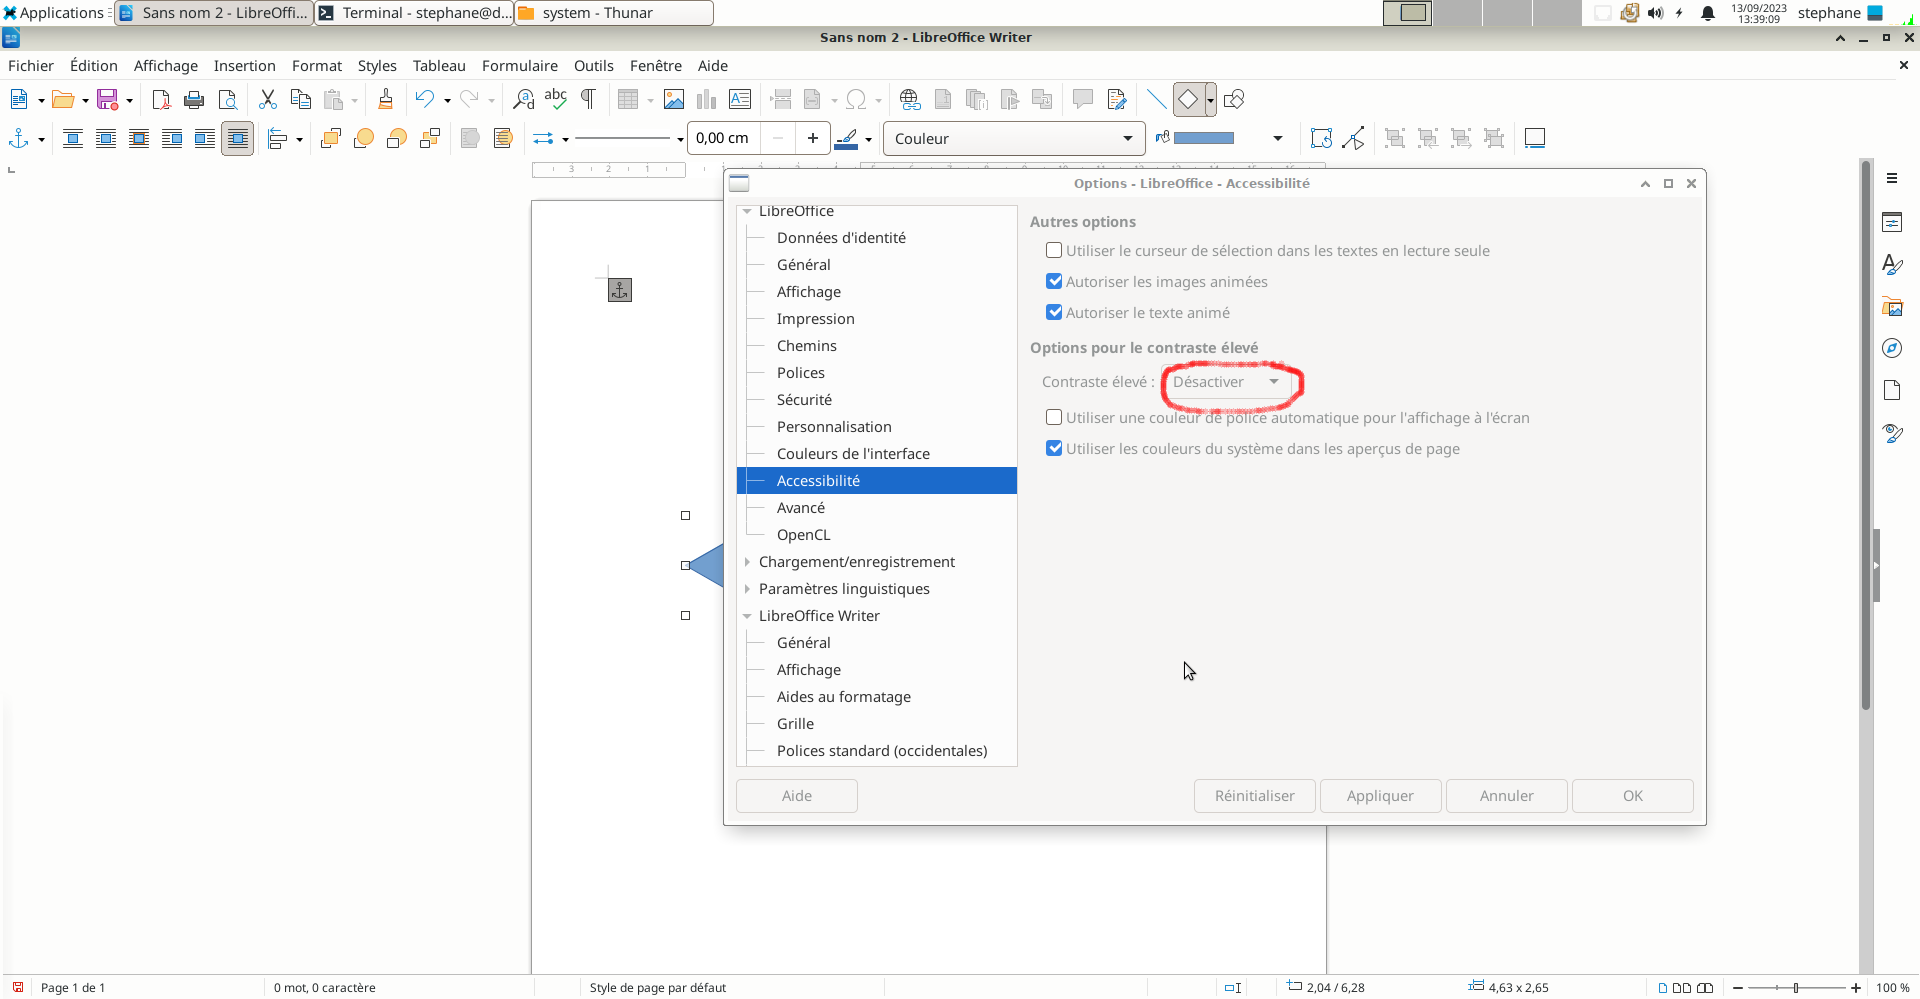
Task: Click the Appliquer button
Action: point(1380,796)
